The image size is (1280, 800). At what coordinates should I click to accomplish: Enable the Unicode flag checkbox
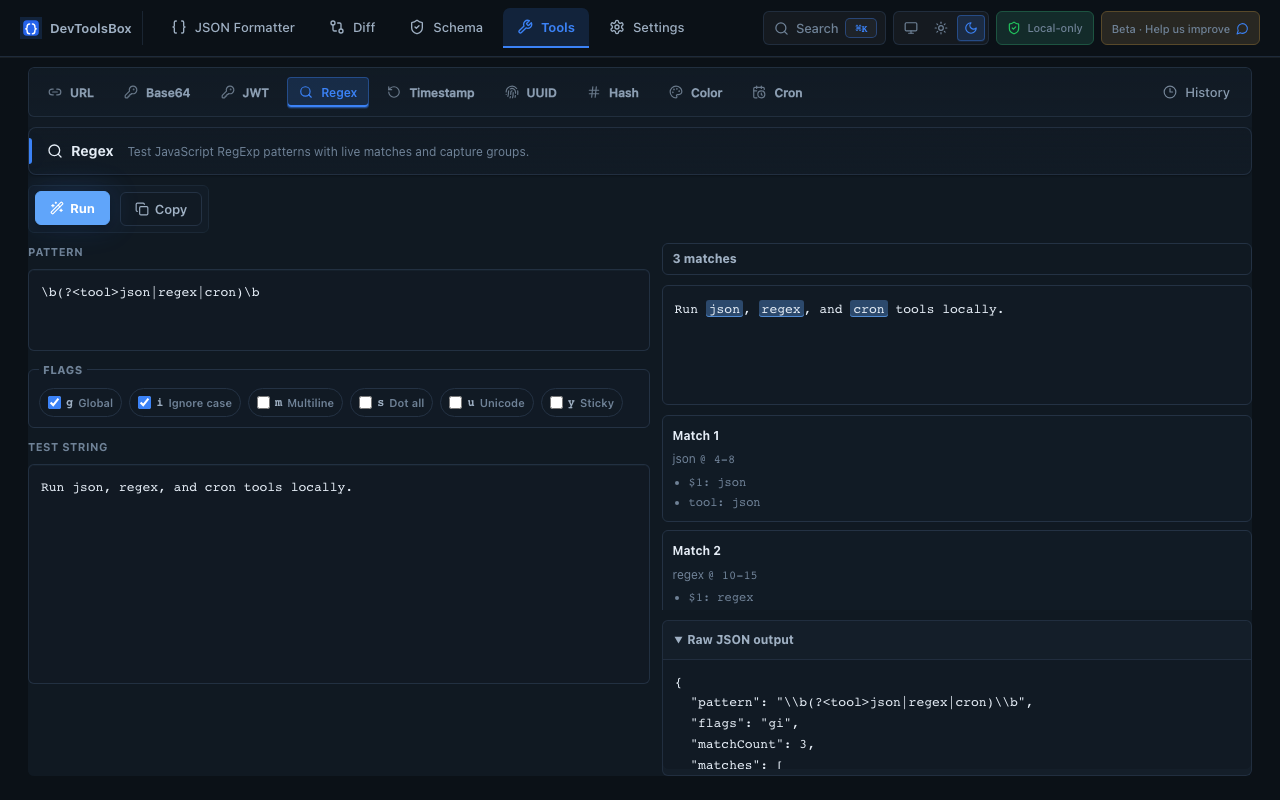pyautogui.click(x=456, y=403)
